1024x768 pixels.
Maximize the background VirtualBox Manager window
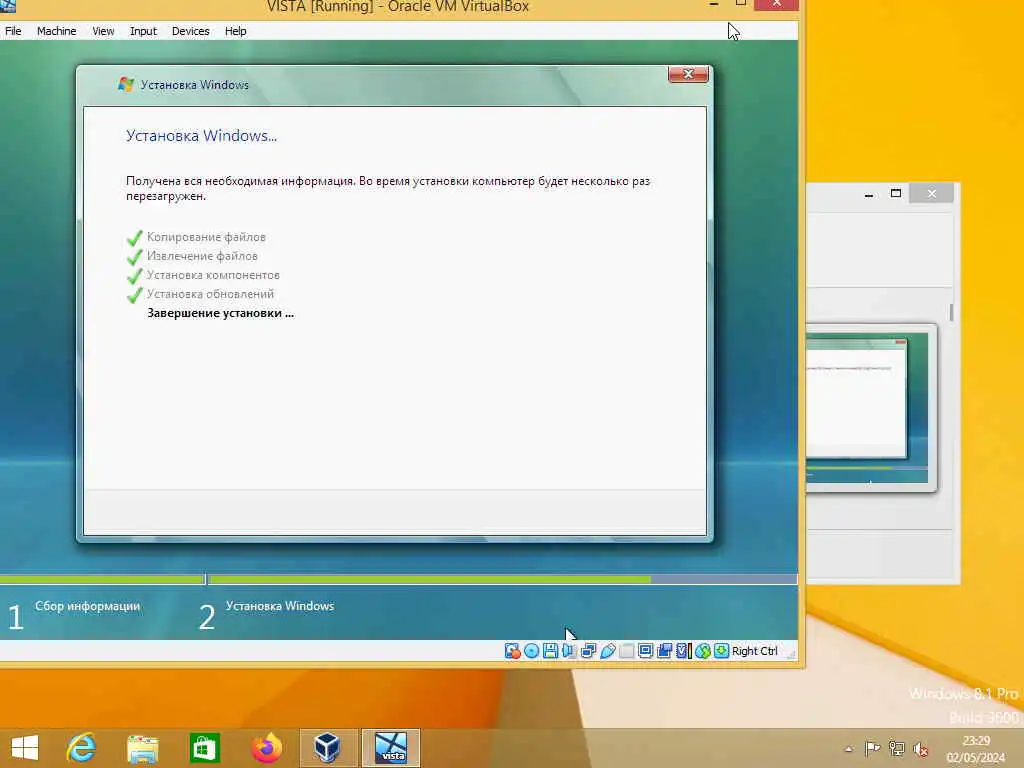click(x=895, y=193)
